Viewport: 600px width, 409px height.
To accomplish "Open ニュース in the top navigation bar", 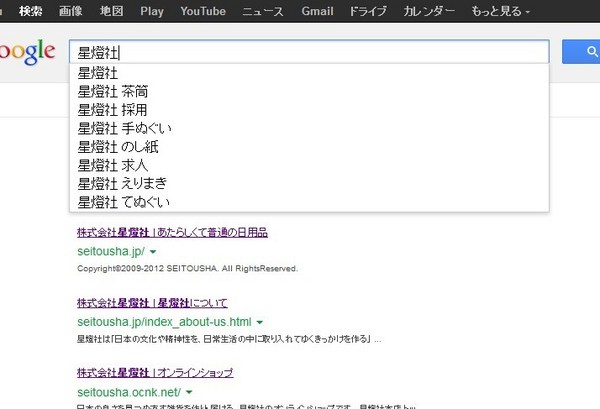I will 263,11.
